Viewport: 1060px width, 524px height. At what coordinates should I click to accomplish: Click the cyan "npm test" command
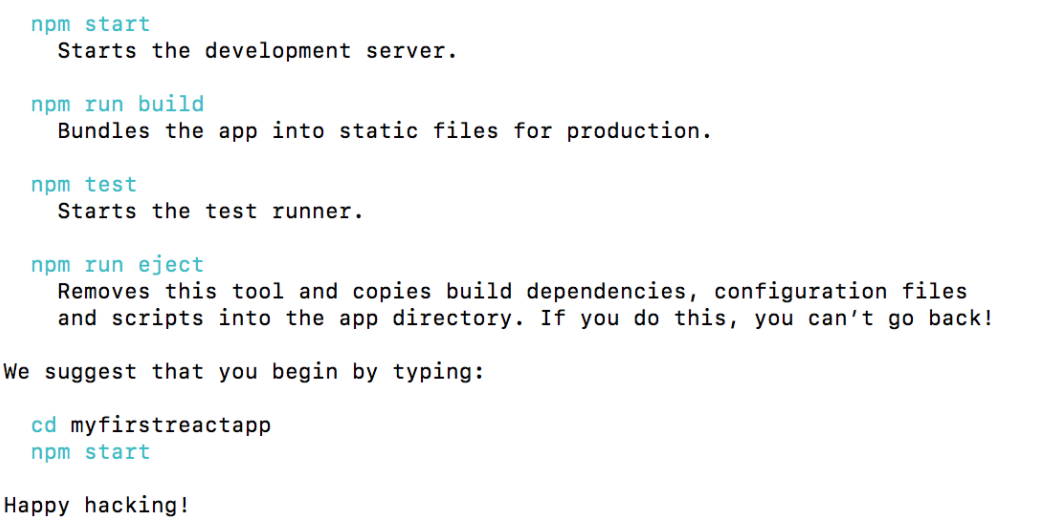point(84,185)
